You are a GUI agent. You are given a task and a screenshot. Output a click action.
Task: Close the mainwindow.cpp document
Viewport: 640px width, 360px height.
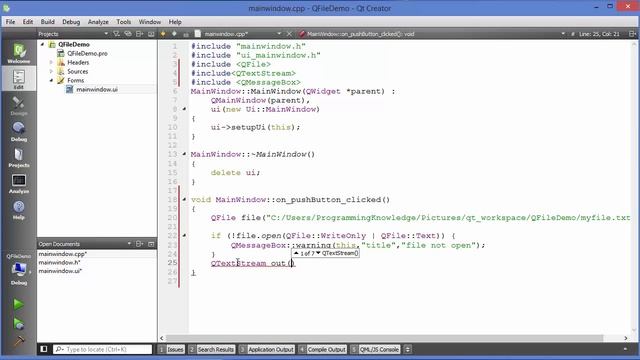(x=289, y=34)
